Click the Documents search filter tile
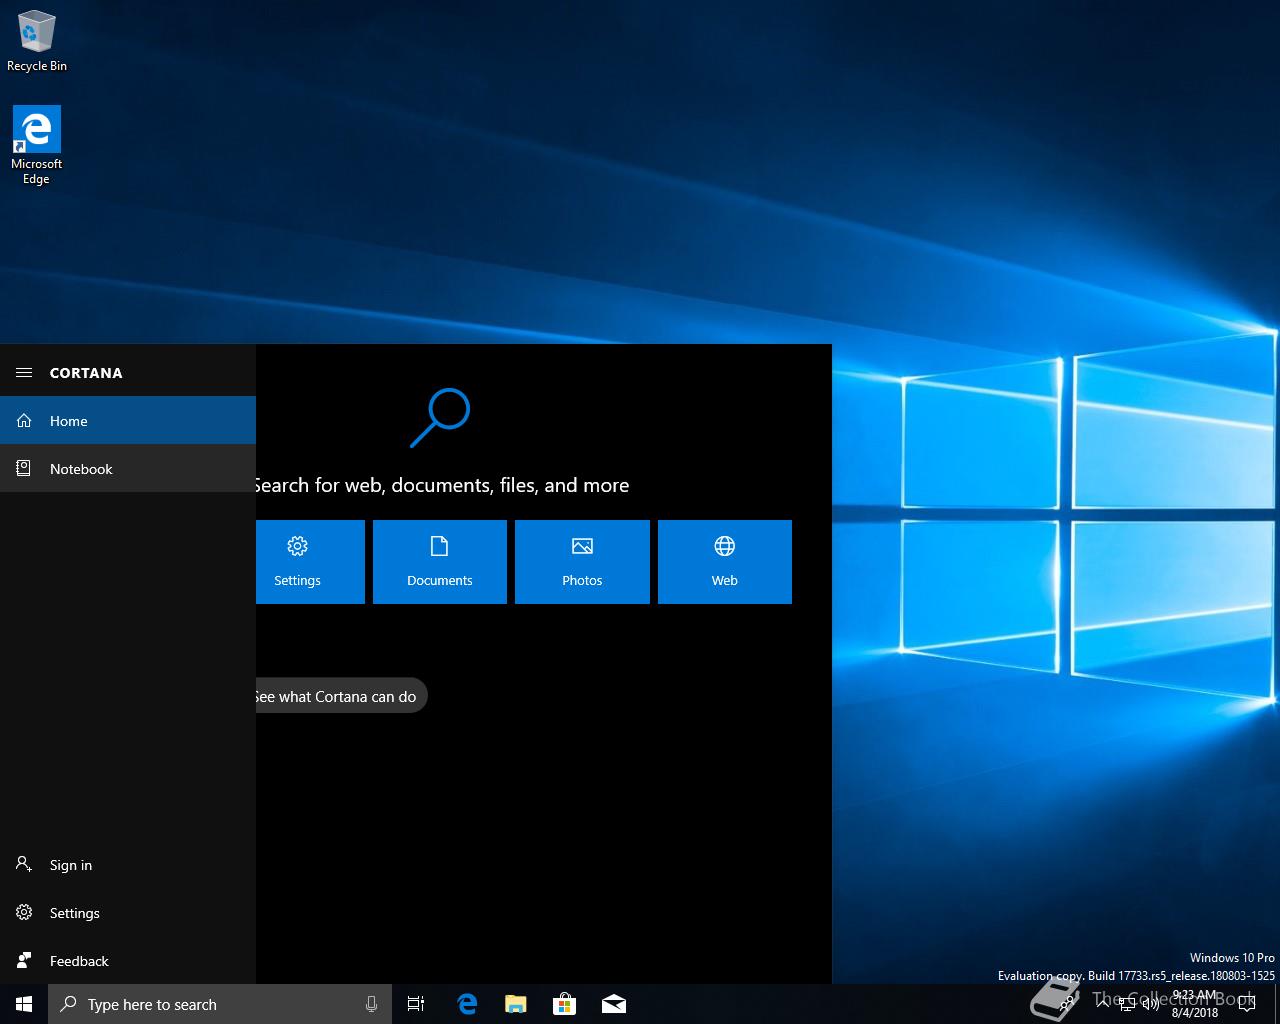The width and height of the screenshot is (1280, 1024). click(440, 562)
